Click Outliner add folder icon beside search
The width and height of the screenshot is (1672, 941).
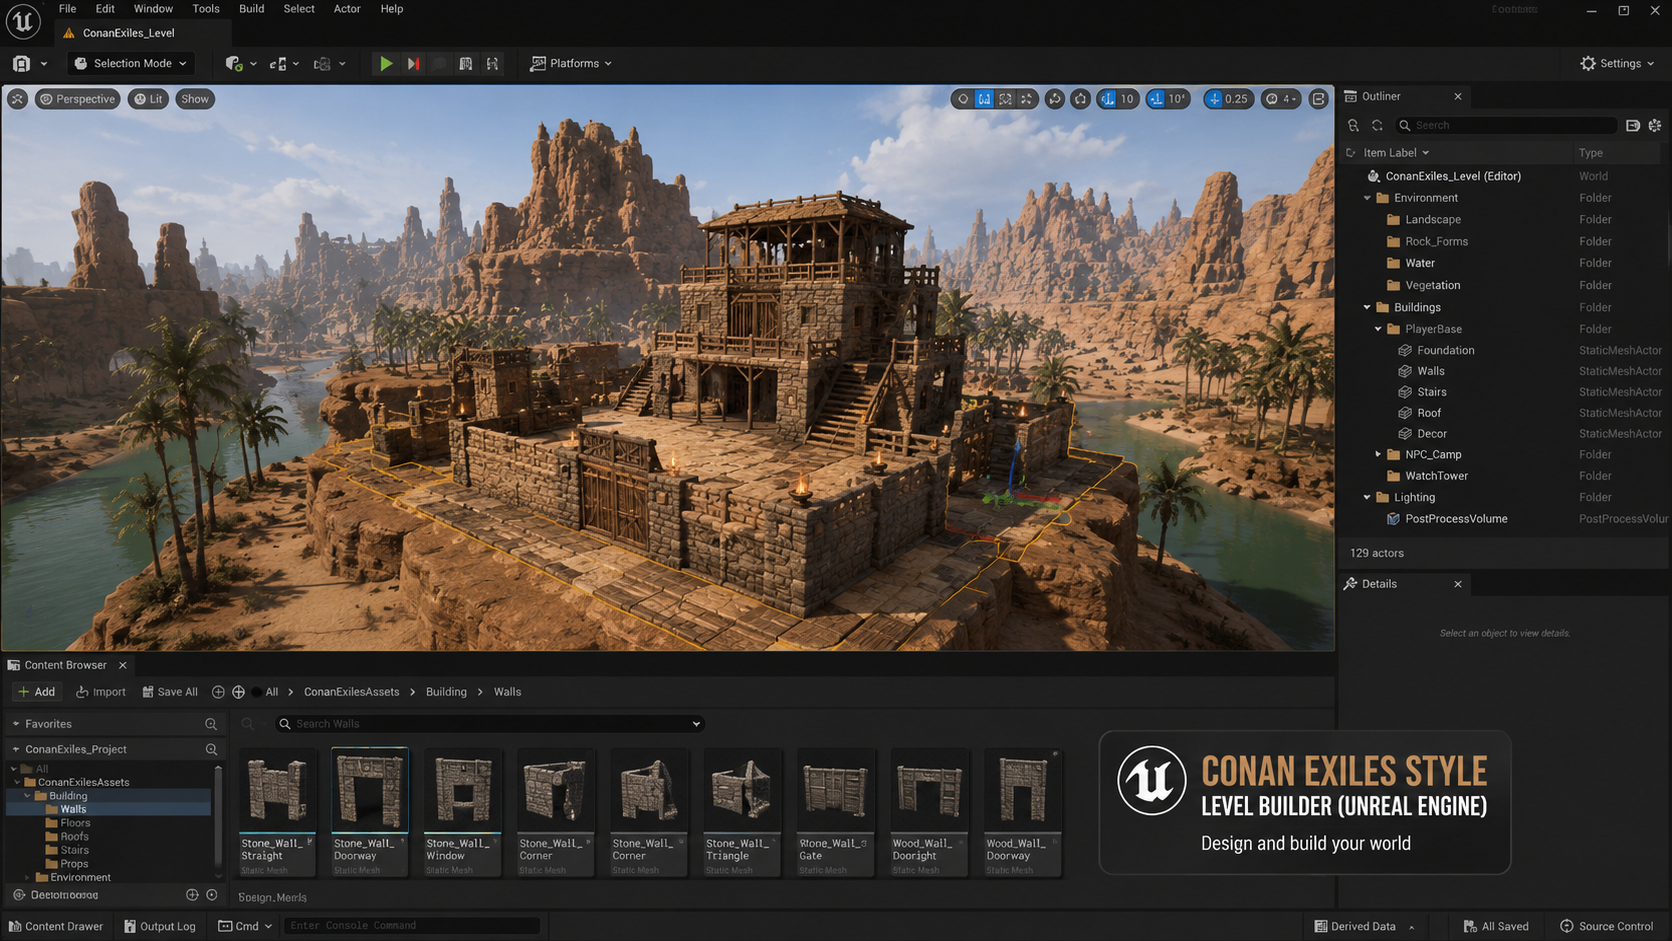click(x=1633, y=125)
